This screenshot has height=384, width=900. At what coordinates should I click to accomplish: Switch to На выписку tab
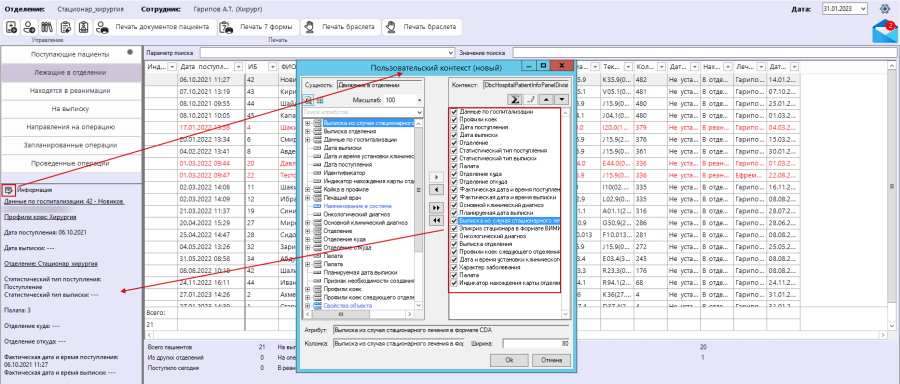70,108
